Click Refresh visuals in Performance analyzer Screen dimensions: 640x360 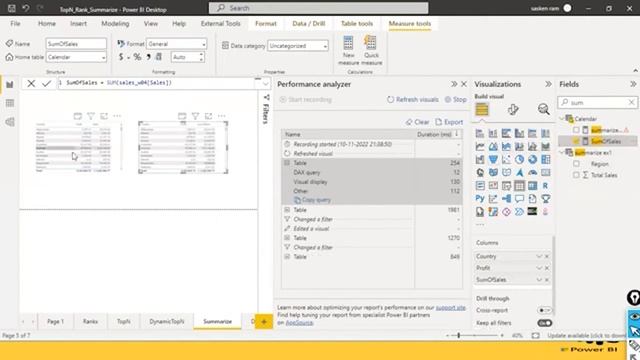click(413, 100)
